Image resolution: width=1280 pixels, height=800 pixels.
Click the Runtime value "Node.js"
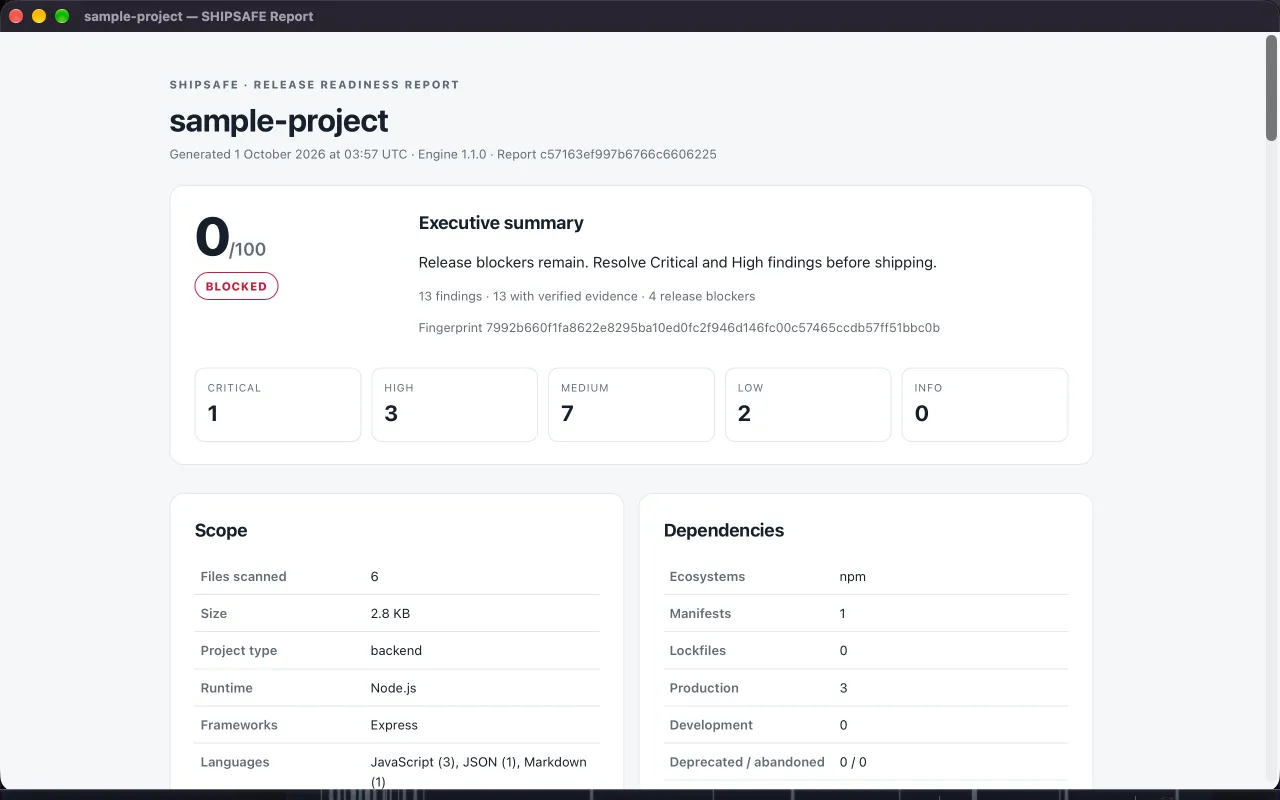(394, 688)
